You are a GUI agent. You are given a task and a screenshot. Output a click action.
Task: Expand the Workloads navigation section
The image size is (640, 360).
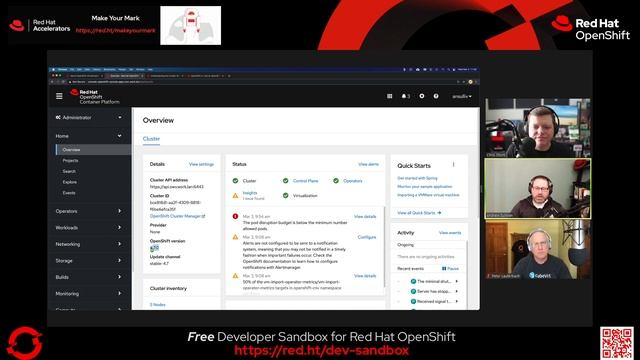click(x=89, y=227)
